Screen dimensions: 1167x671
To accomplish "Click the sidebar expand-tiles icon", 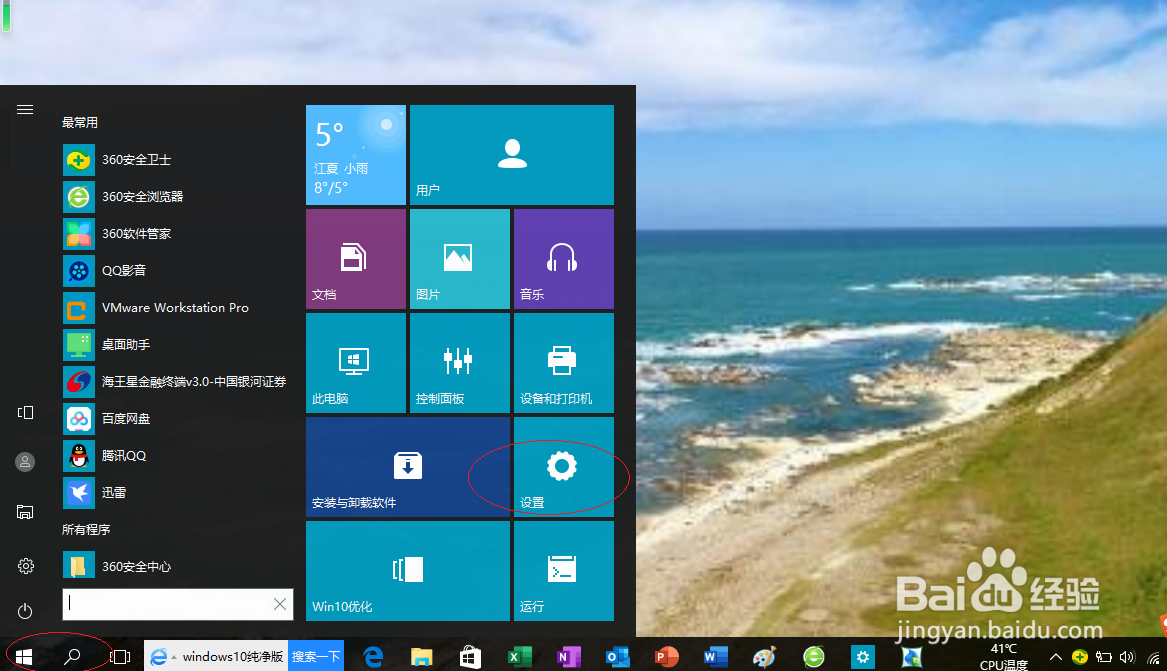I will coord(25,413).
